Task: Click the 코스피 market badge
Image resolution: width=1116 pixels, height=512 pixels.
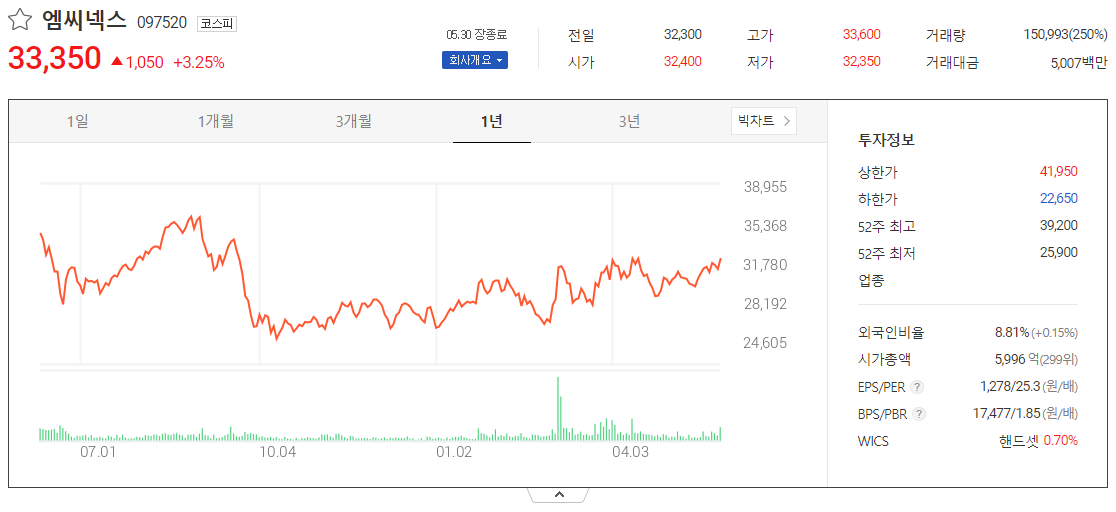Action: pos(216,23)
